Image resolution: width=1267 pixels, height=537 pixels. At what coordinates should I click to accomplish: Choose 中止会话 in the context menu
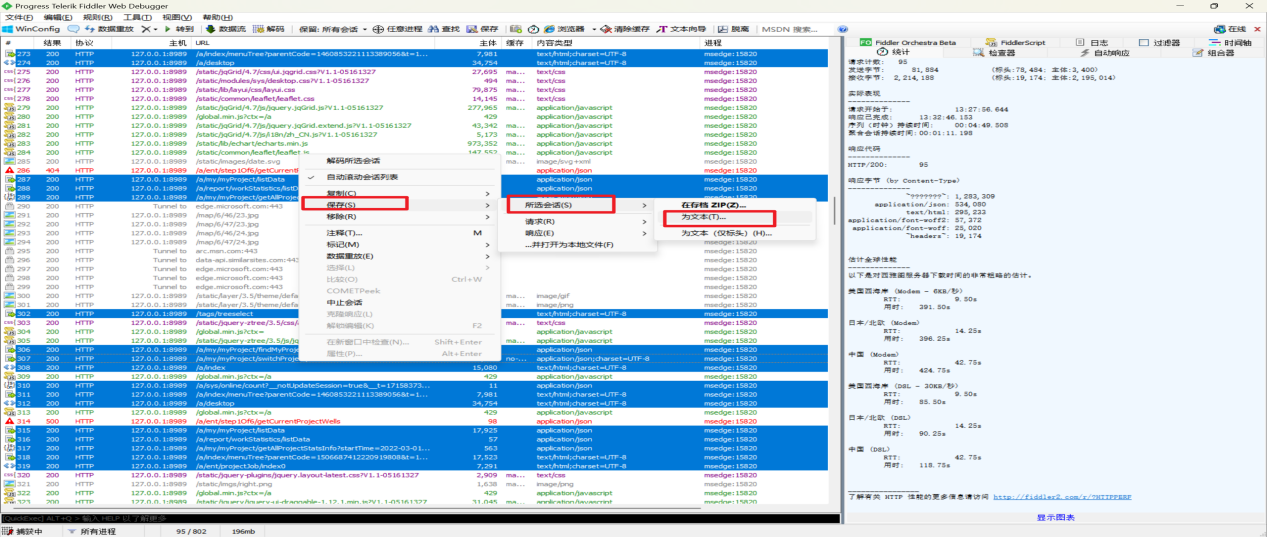coord(400,302)
